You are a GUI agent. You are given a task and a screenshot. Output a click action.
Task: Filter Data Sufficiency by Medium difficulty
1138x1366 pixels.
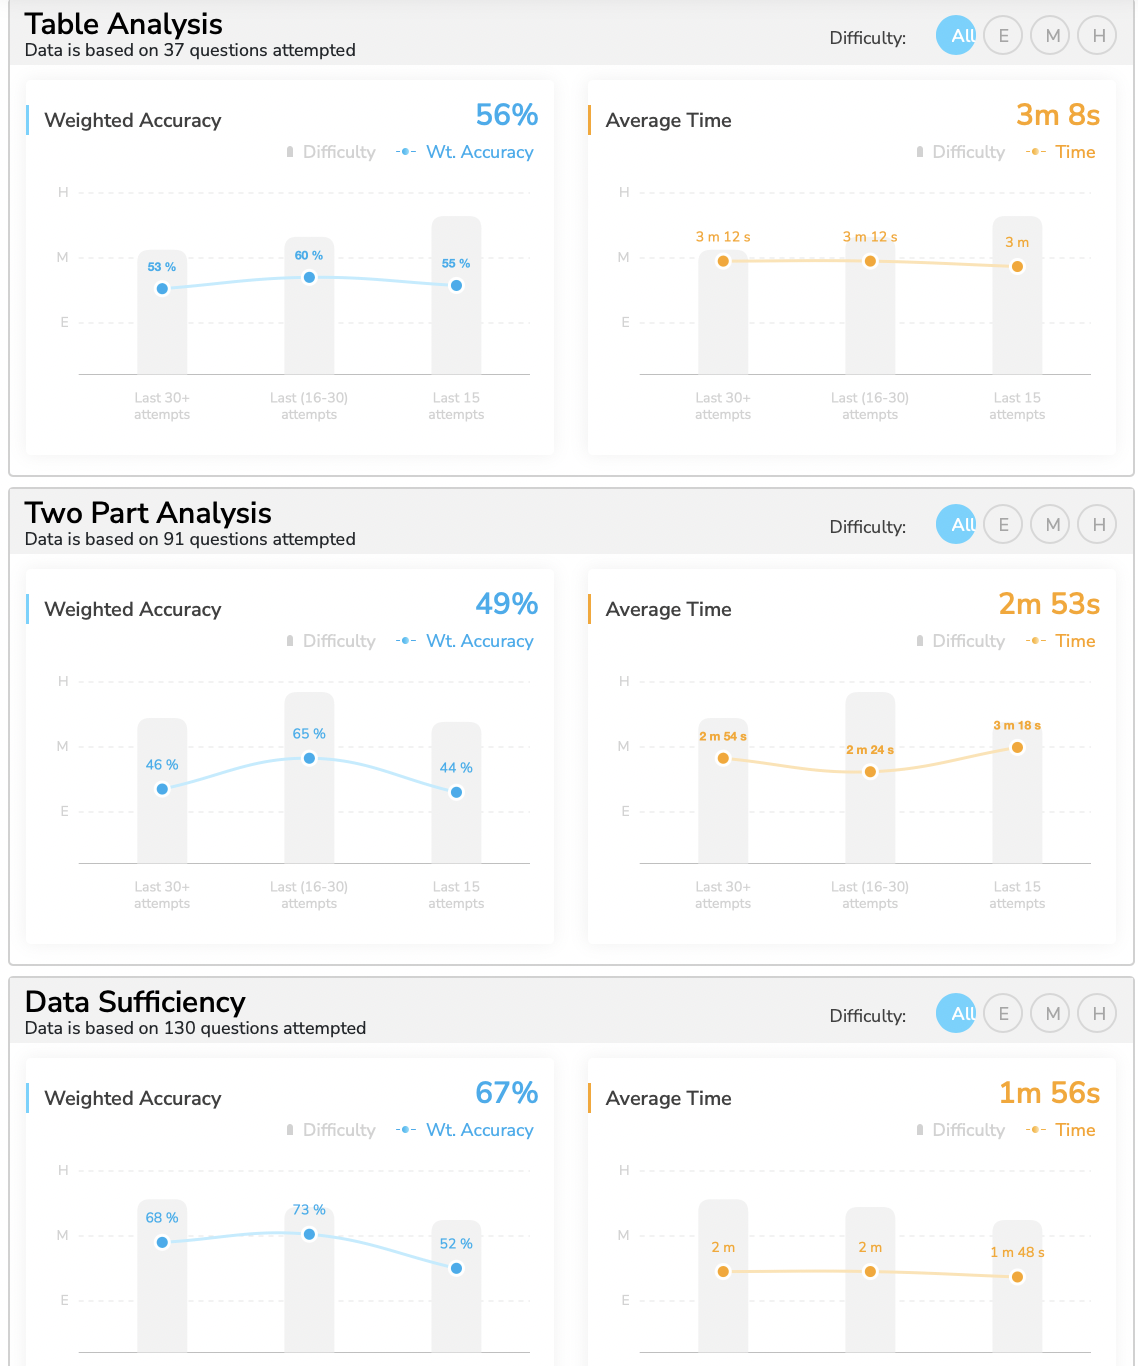coord(1052,1014)
